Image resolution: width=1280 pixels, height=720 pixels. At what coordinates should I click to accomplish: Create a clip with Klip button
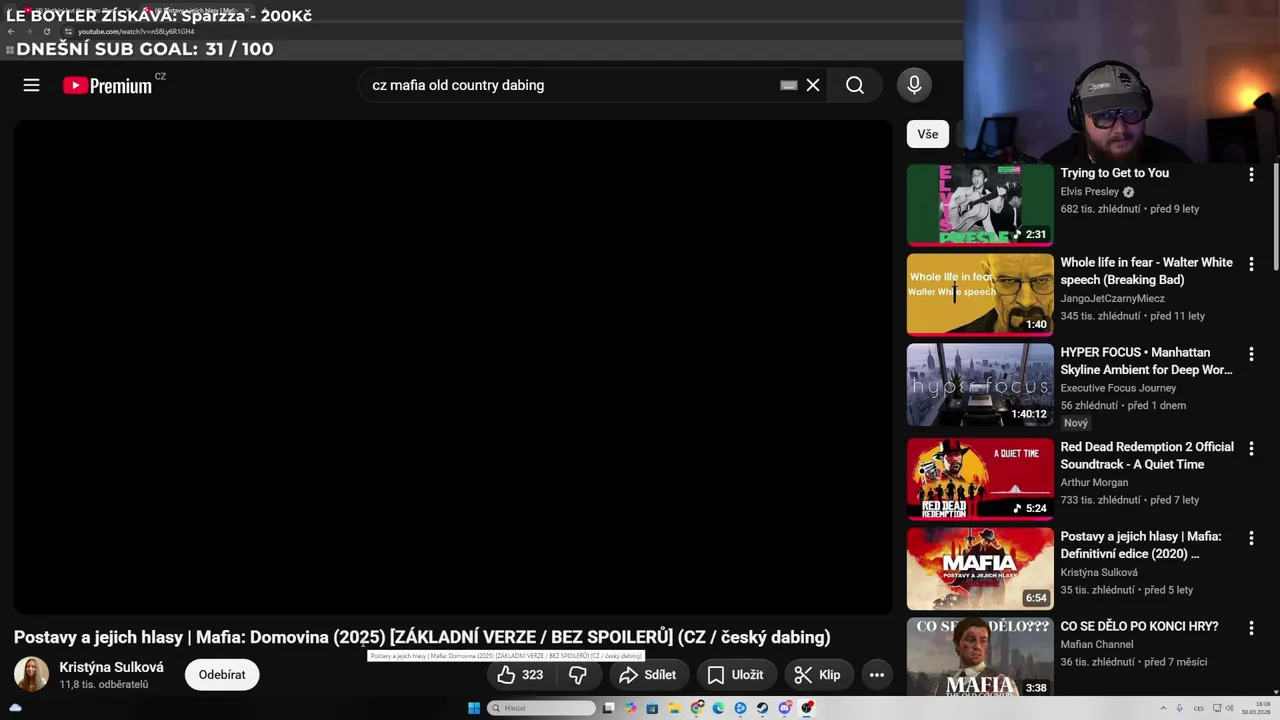click(x=818, y=675)
